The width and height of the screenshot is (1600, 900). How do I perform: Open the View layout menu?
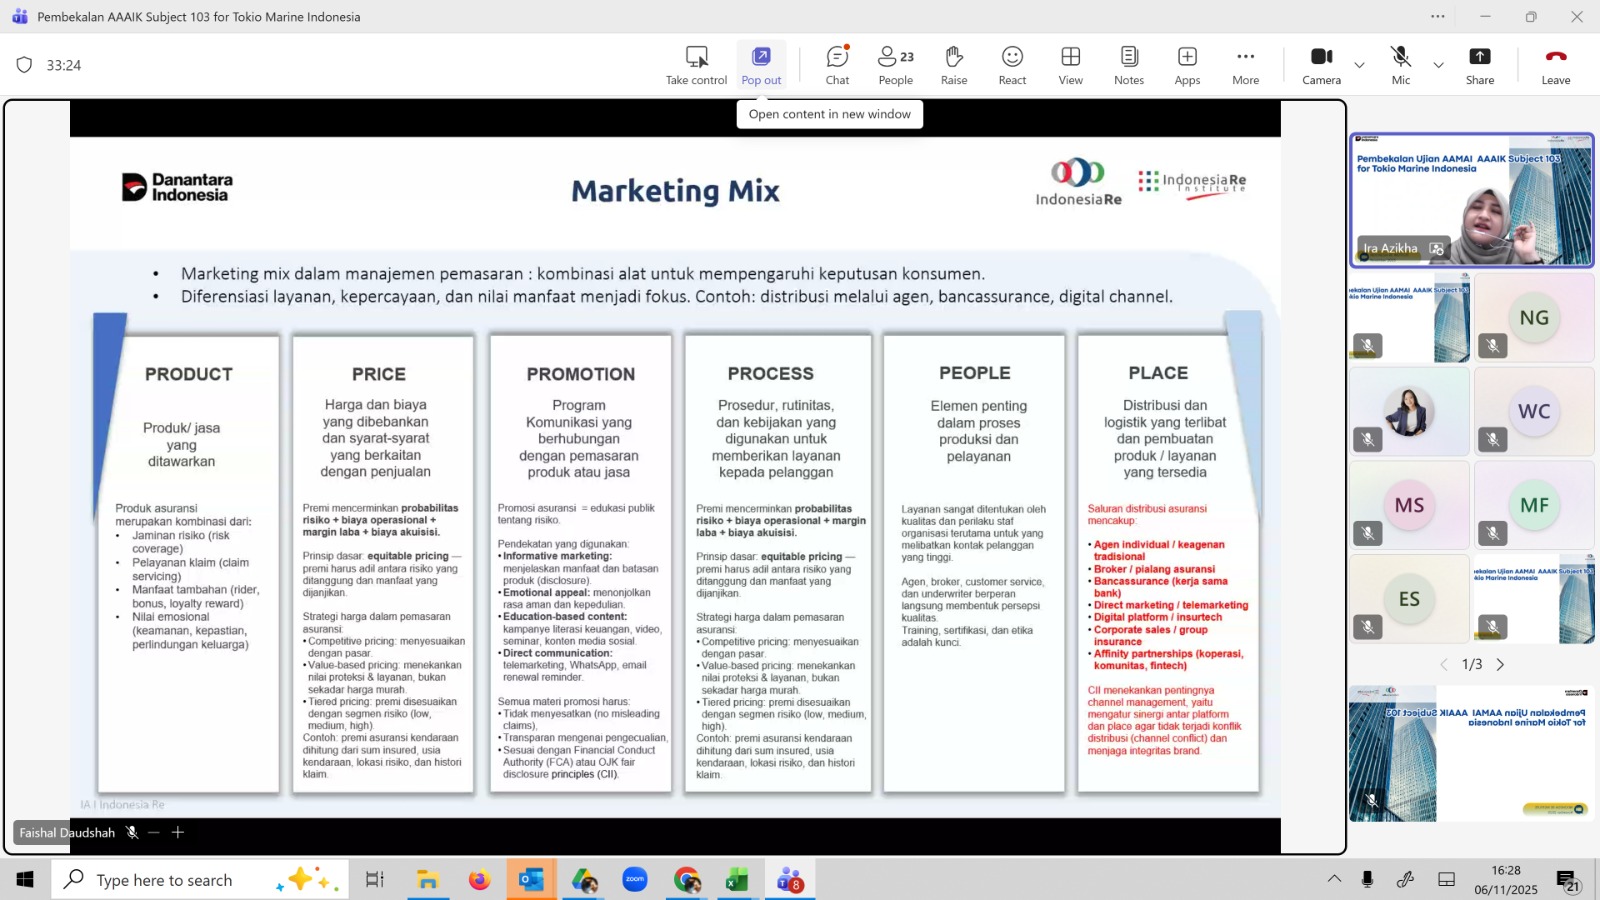click(1070, 65)
